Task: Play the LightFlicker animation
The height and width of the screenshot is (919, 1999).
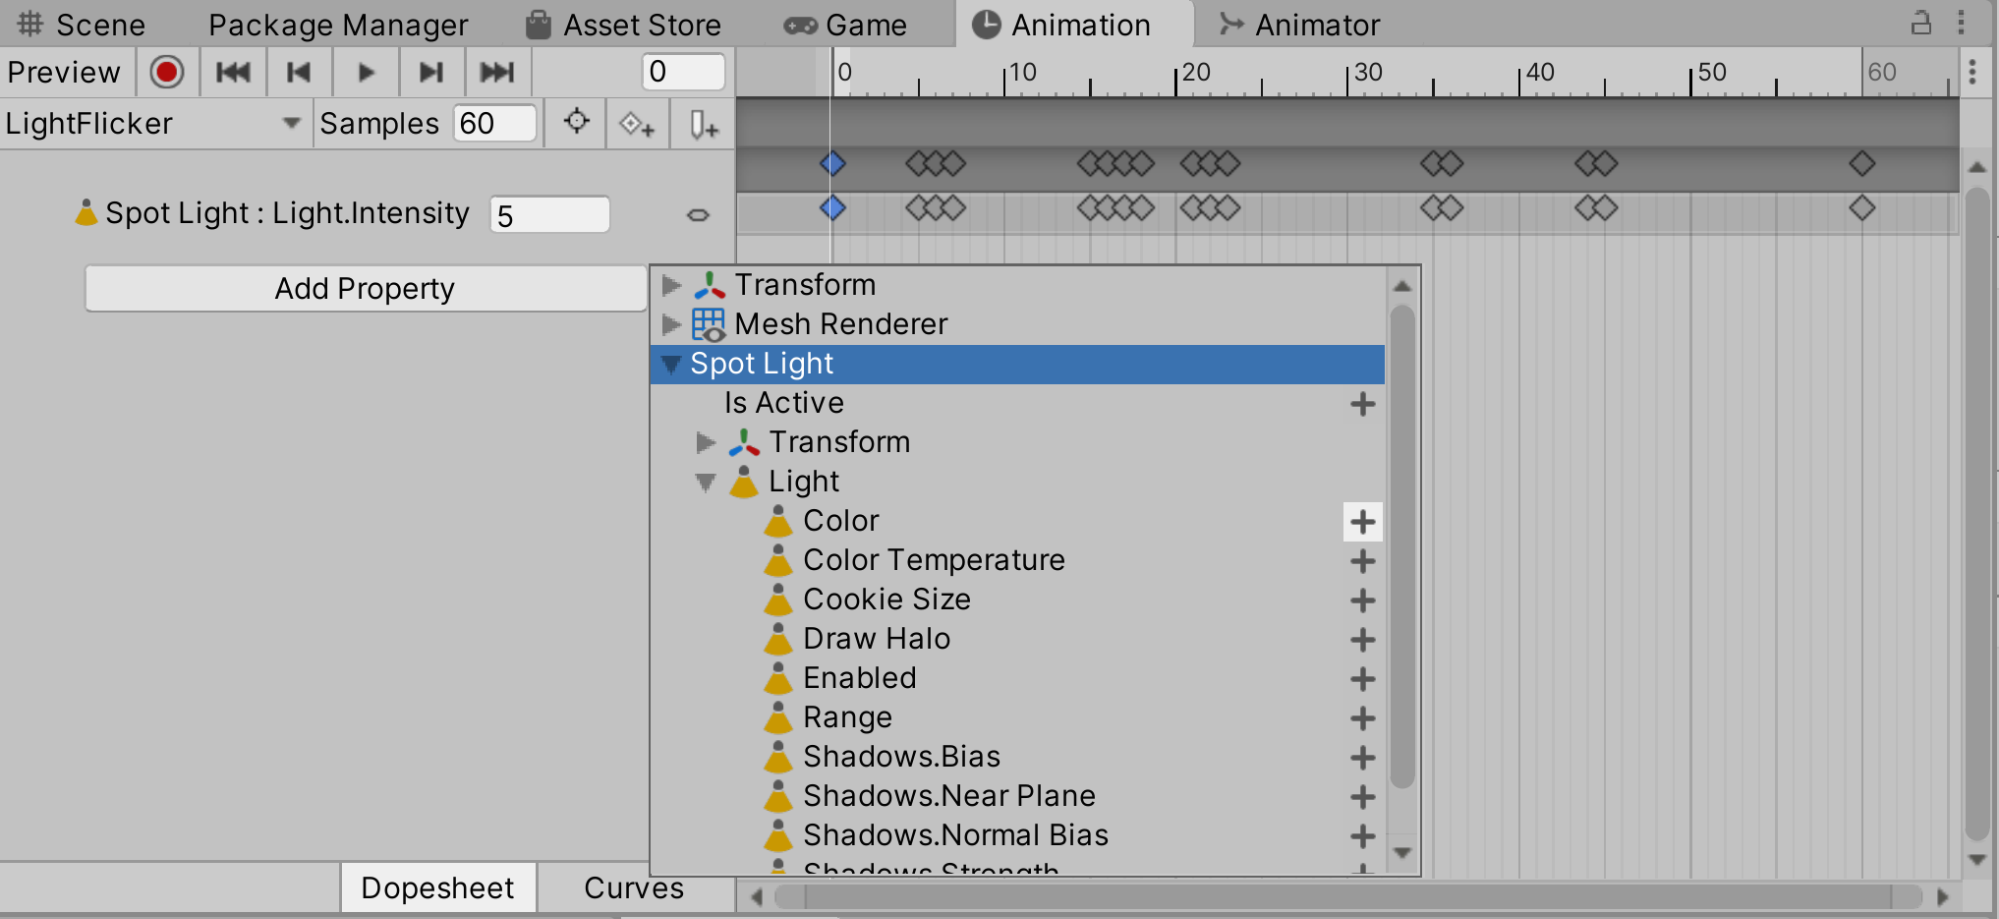Action: pyautogui.click(x=366, y=72)
